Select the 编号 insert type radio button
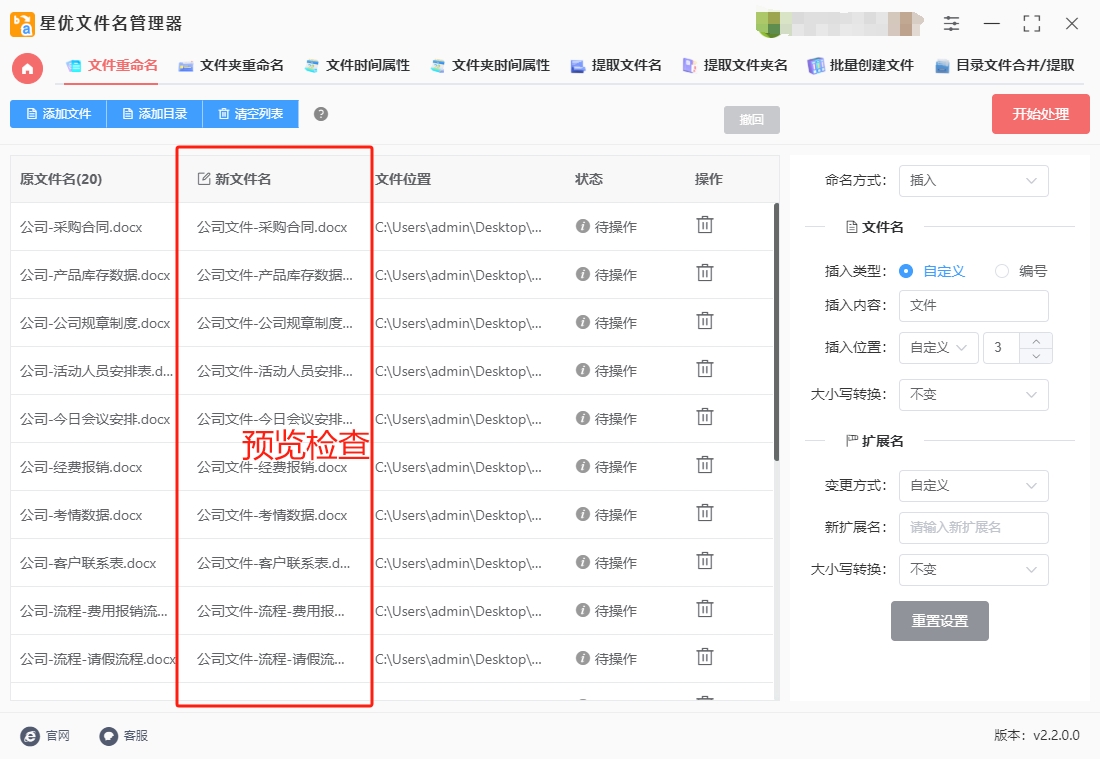 (1002, 271)
